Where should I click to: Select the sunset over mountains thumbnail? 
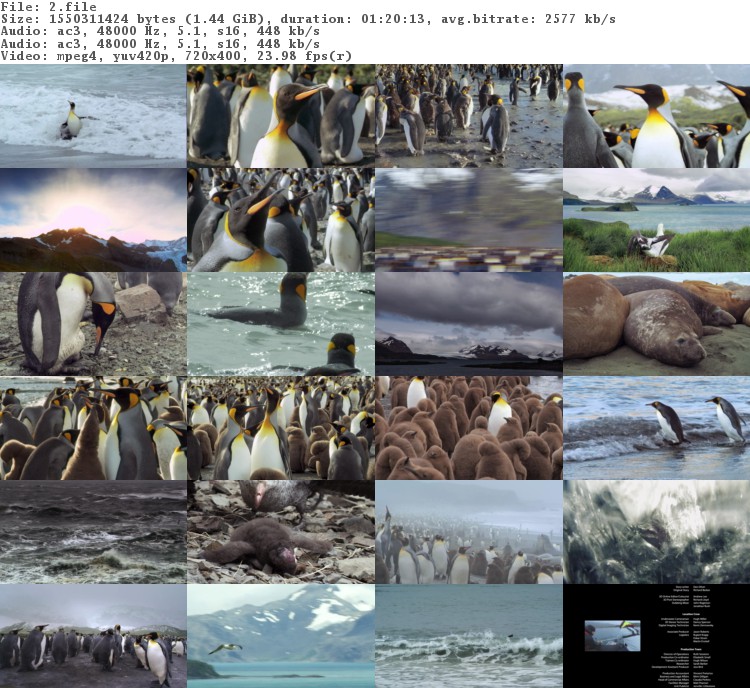pyautogui.click(x=93, y=220)
